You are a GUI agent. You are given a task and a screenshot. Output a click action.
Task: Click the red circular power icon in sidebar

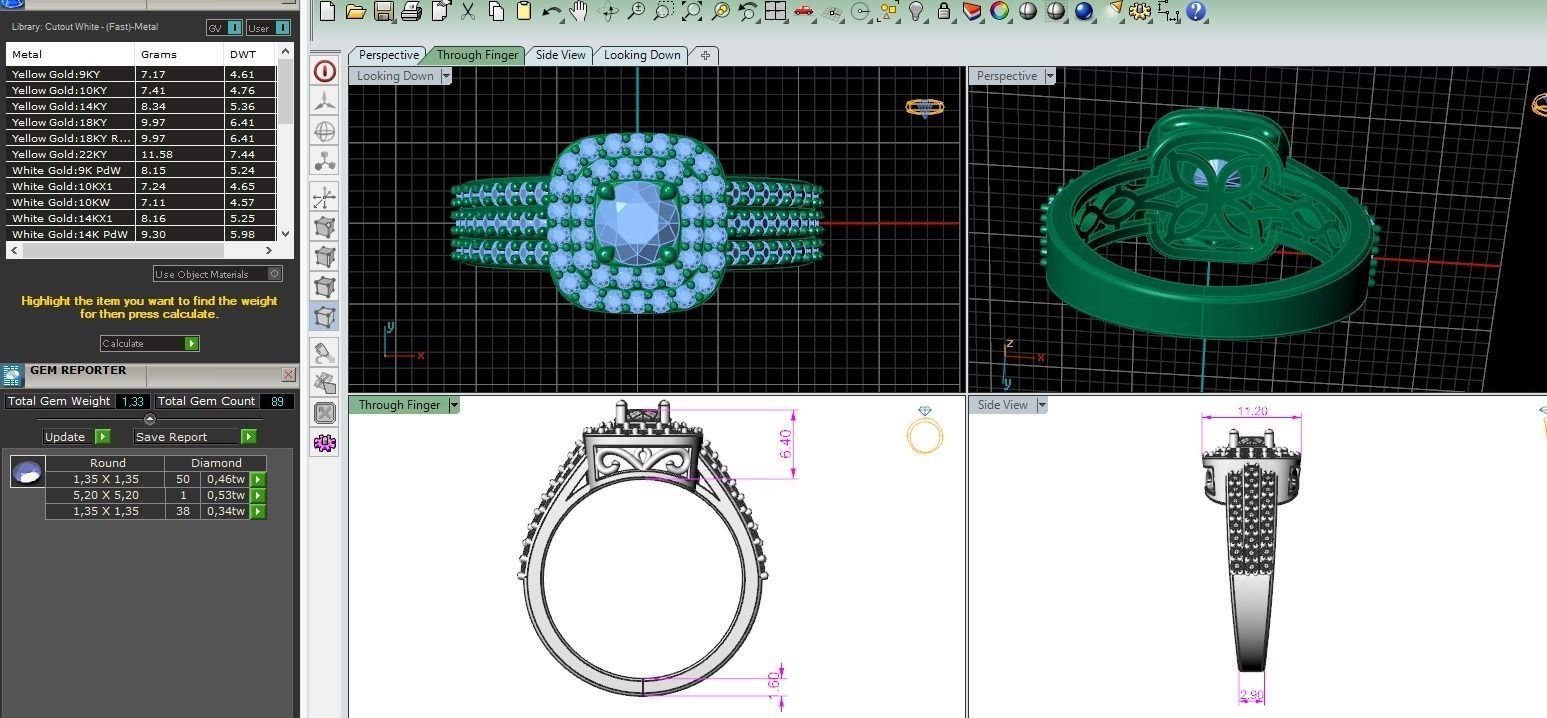(325, 71)
